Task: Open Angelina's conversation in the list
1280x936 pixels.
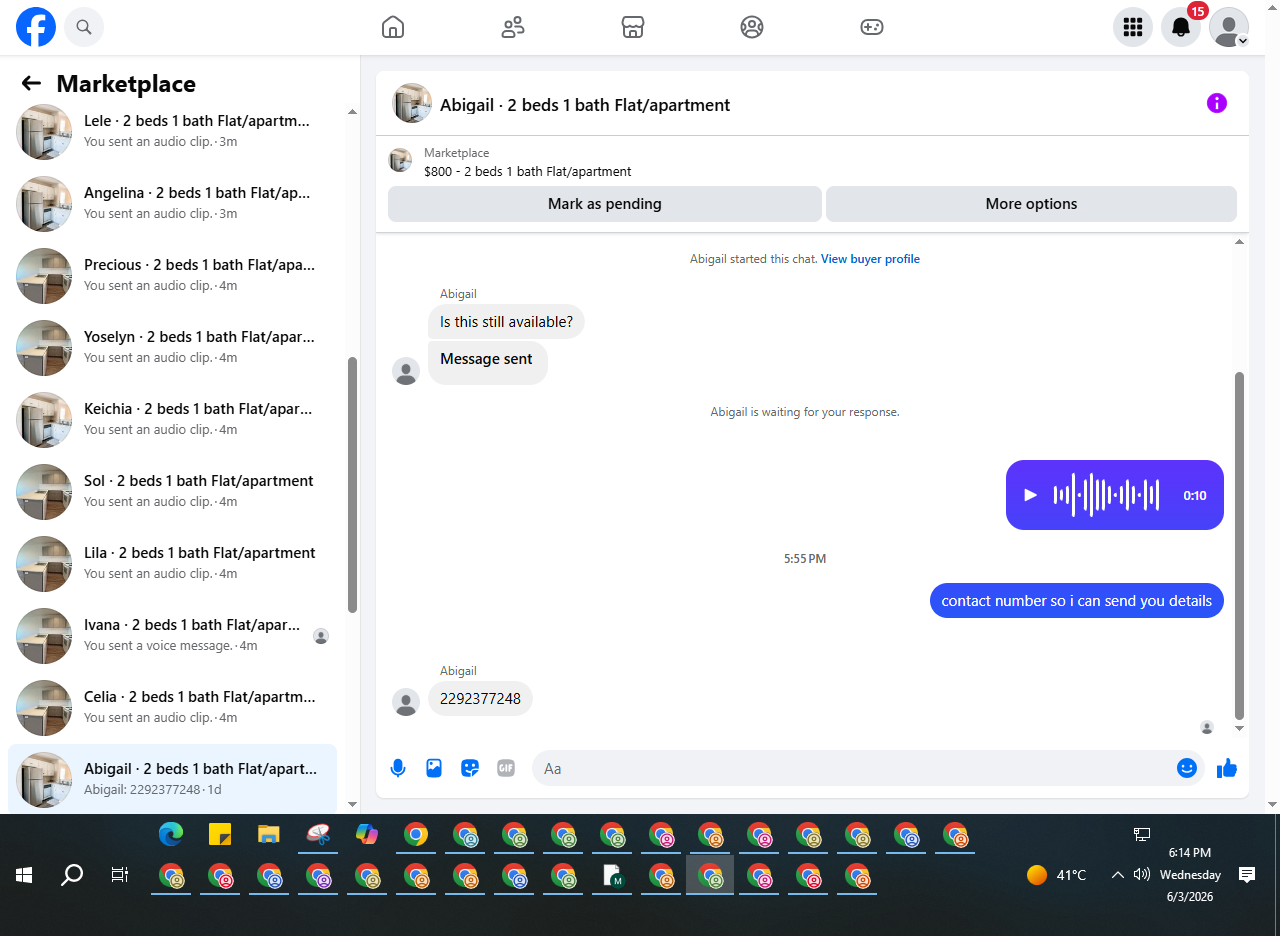Action: pos(172,204)
